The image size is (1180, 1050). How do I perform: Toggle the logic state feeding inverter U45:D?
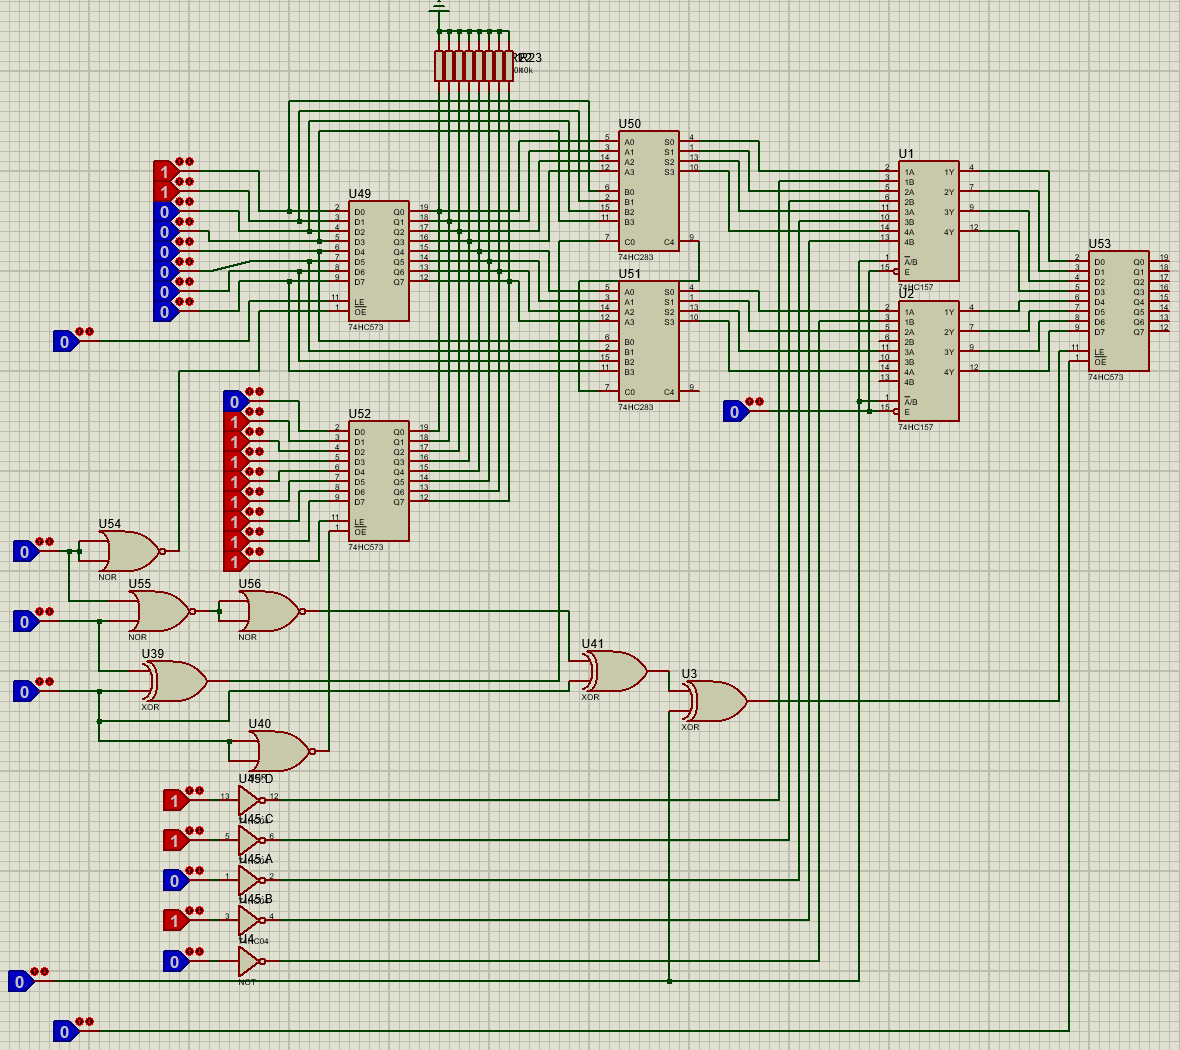tap(175, 800)
